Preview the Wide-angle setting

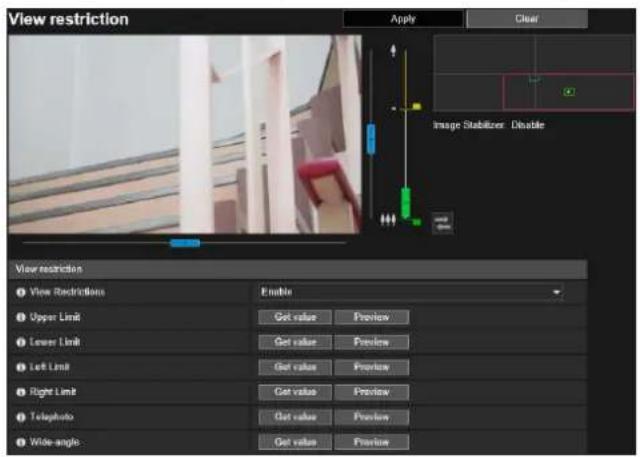(x=371, y=442)
